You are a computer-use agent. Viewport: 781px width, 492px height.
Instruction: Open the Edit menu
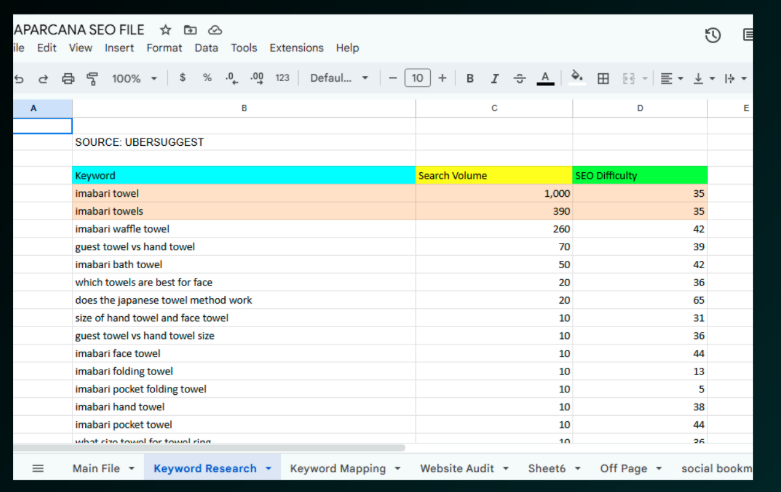point(47,48)
